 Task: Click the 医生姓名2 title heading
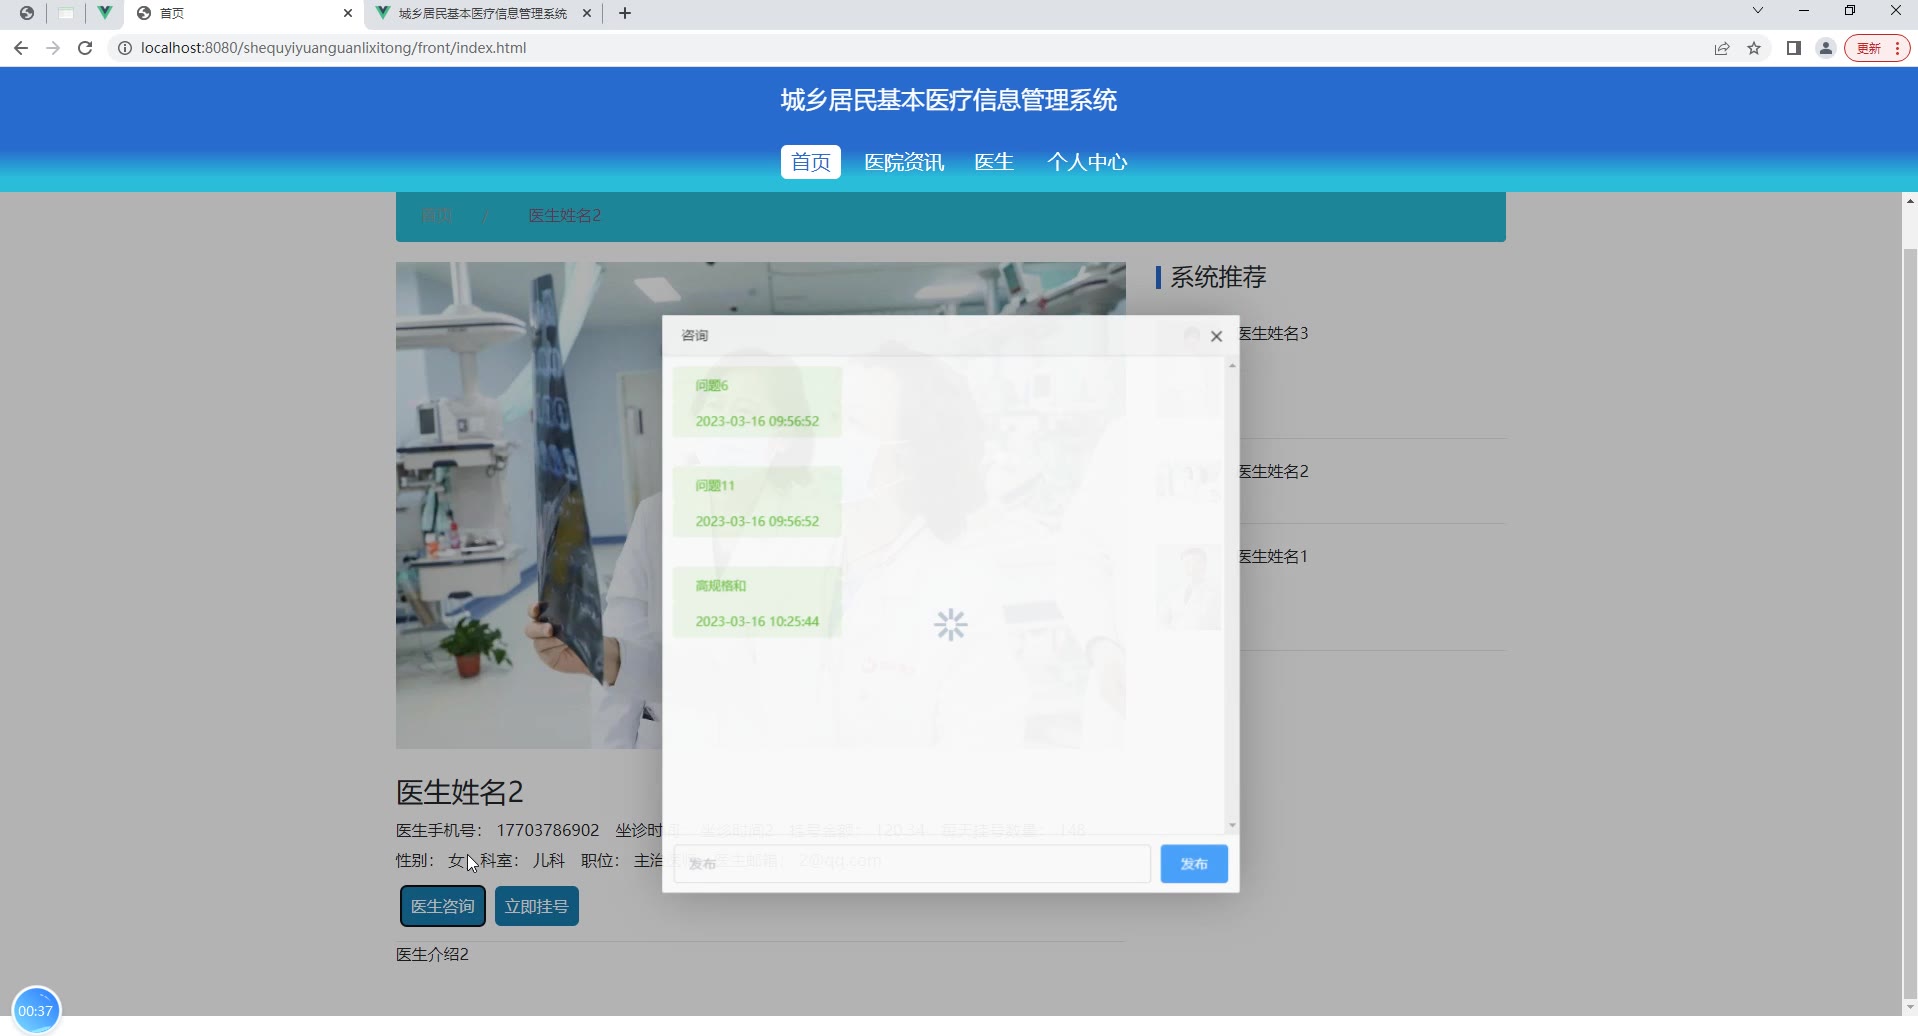click(x=459, y=792)
